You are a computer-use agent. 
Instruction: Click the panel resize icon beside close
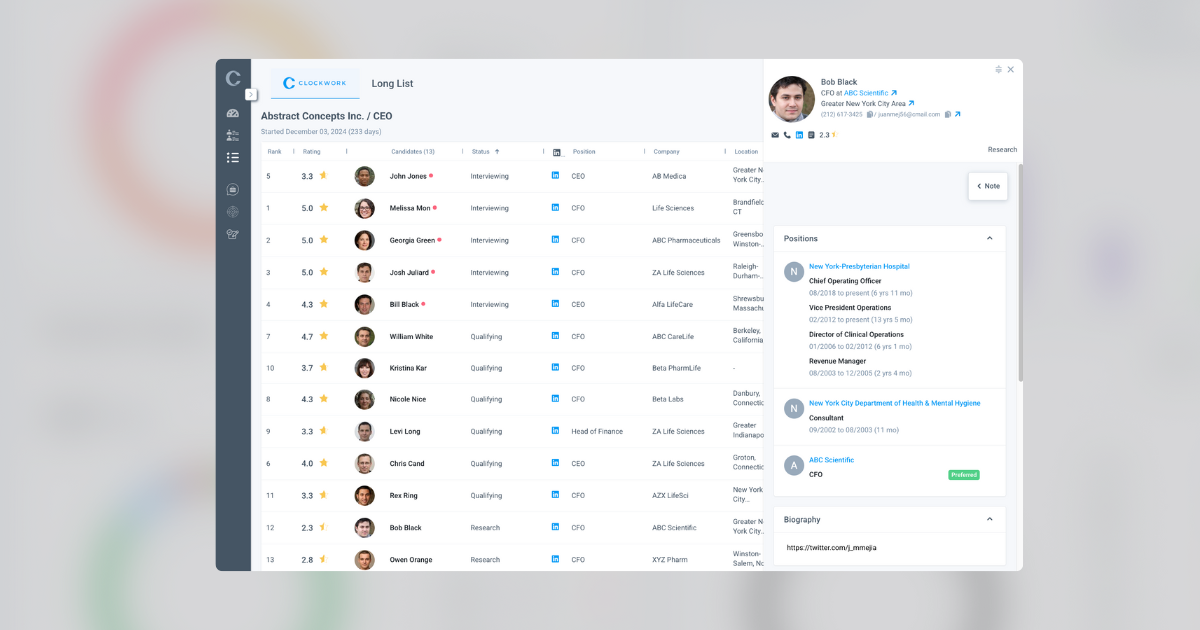(x=999, y=70)
